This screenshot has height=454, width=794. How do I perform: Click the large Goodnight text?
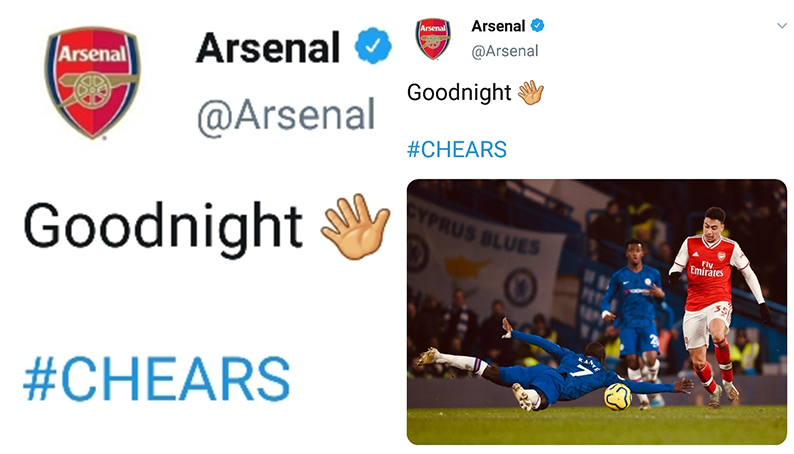click(163, 227)
